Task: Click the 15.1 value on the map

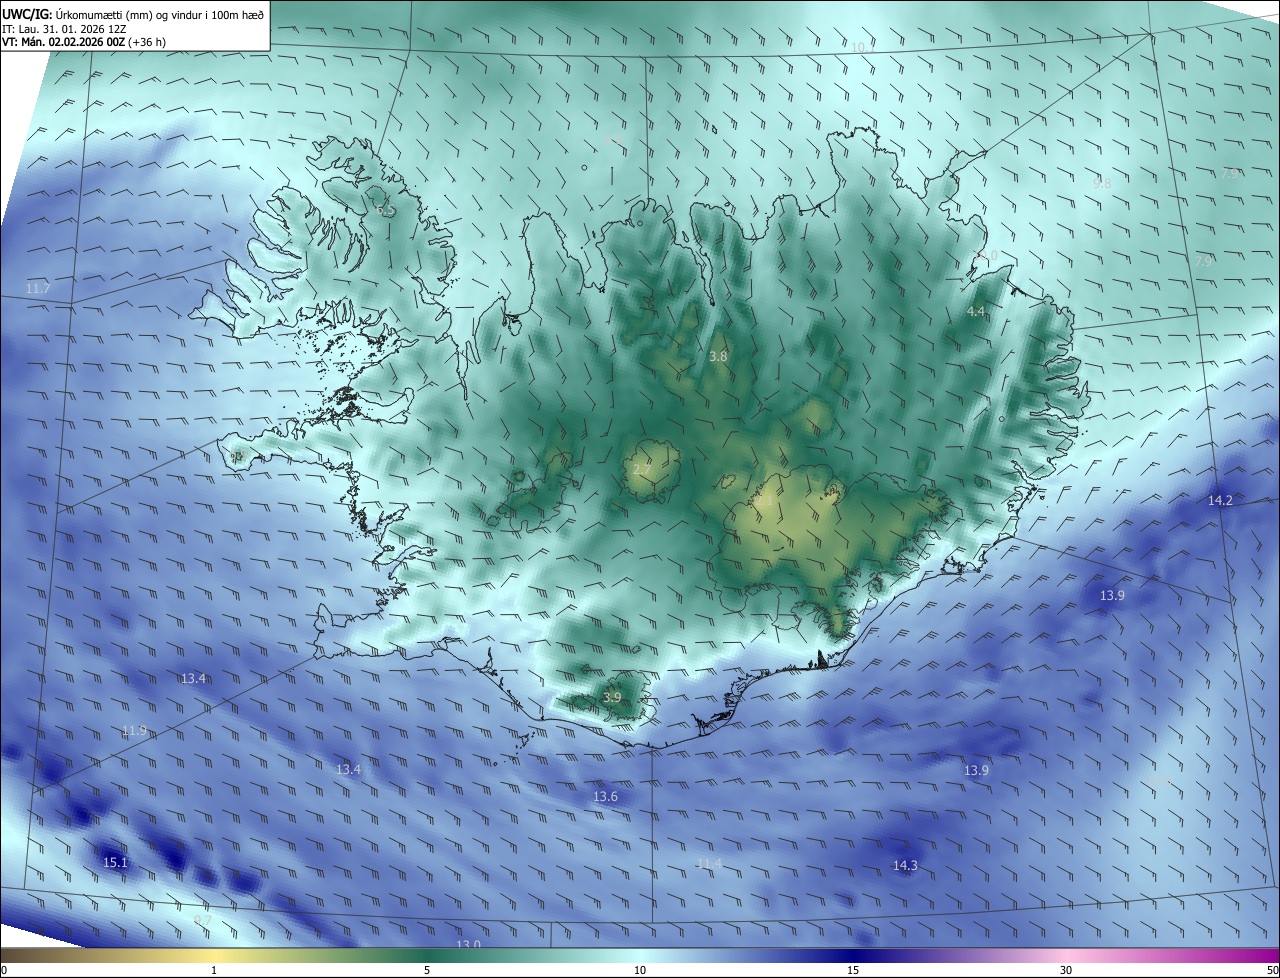Action: (x=115, y=862)
